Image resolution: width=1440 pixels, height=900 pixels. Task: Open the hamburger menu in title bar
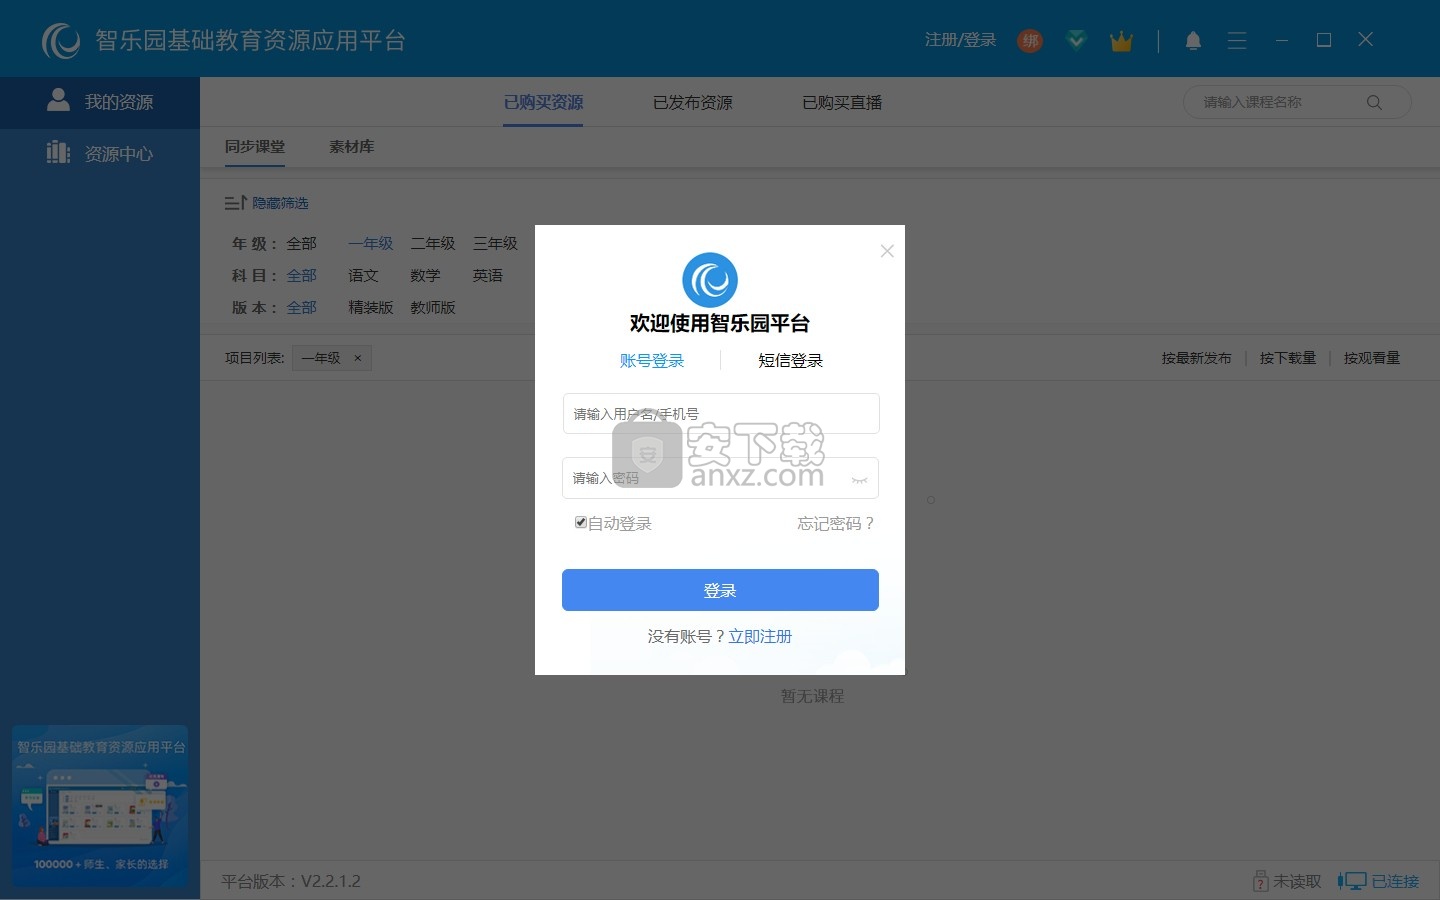pos(1237,41)
